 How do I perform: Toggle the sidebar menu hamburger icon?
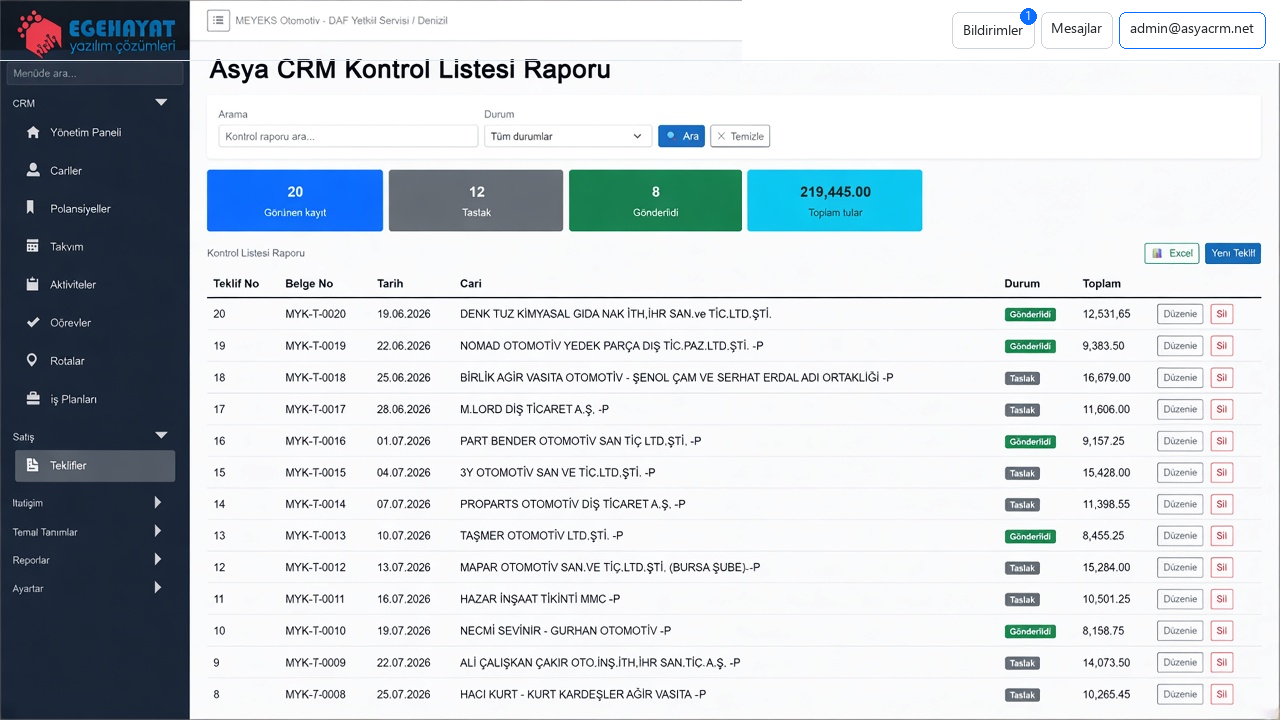[x=218, y=20]
